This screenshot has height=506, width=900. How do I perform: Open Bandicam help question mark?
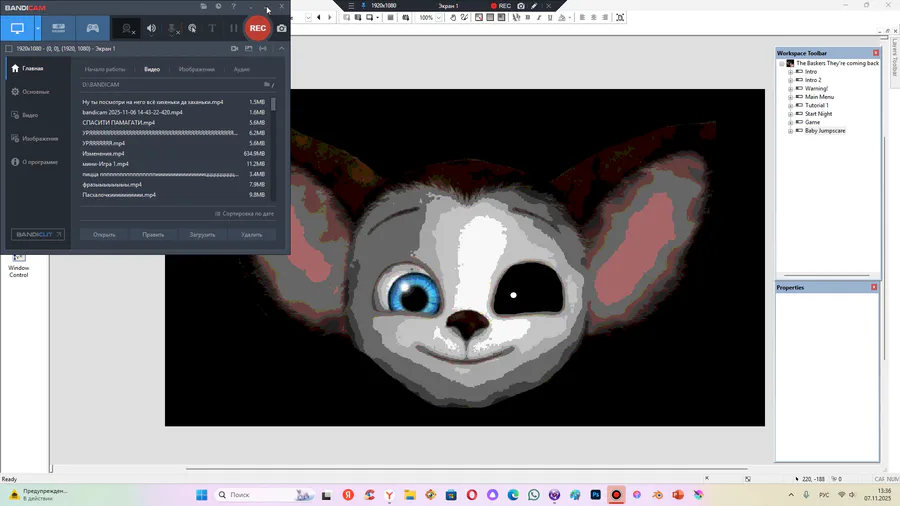(x=233, y=6)
